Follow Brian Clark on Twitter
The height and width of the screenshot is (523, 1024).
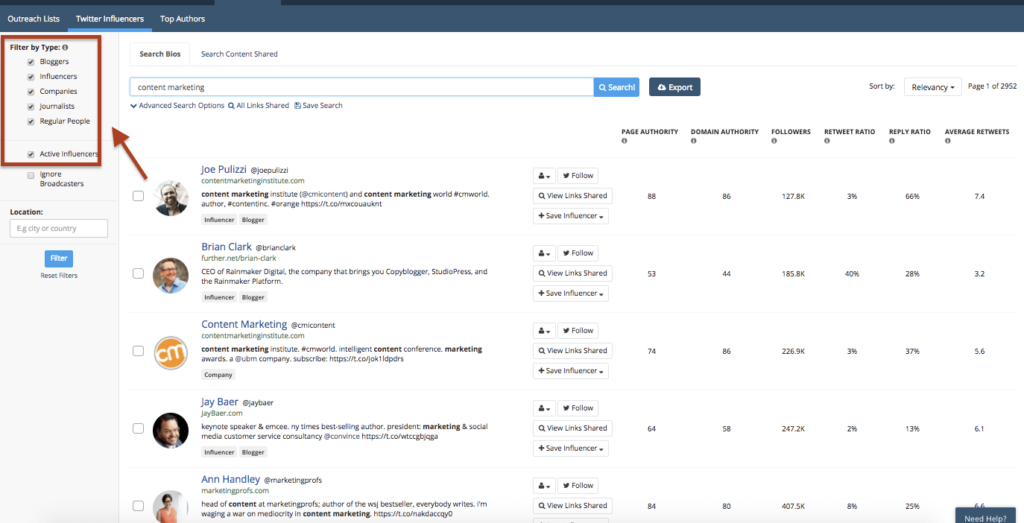[577, 253]
